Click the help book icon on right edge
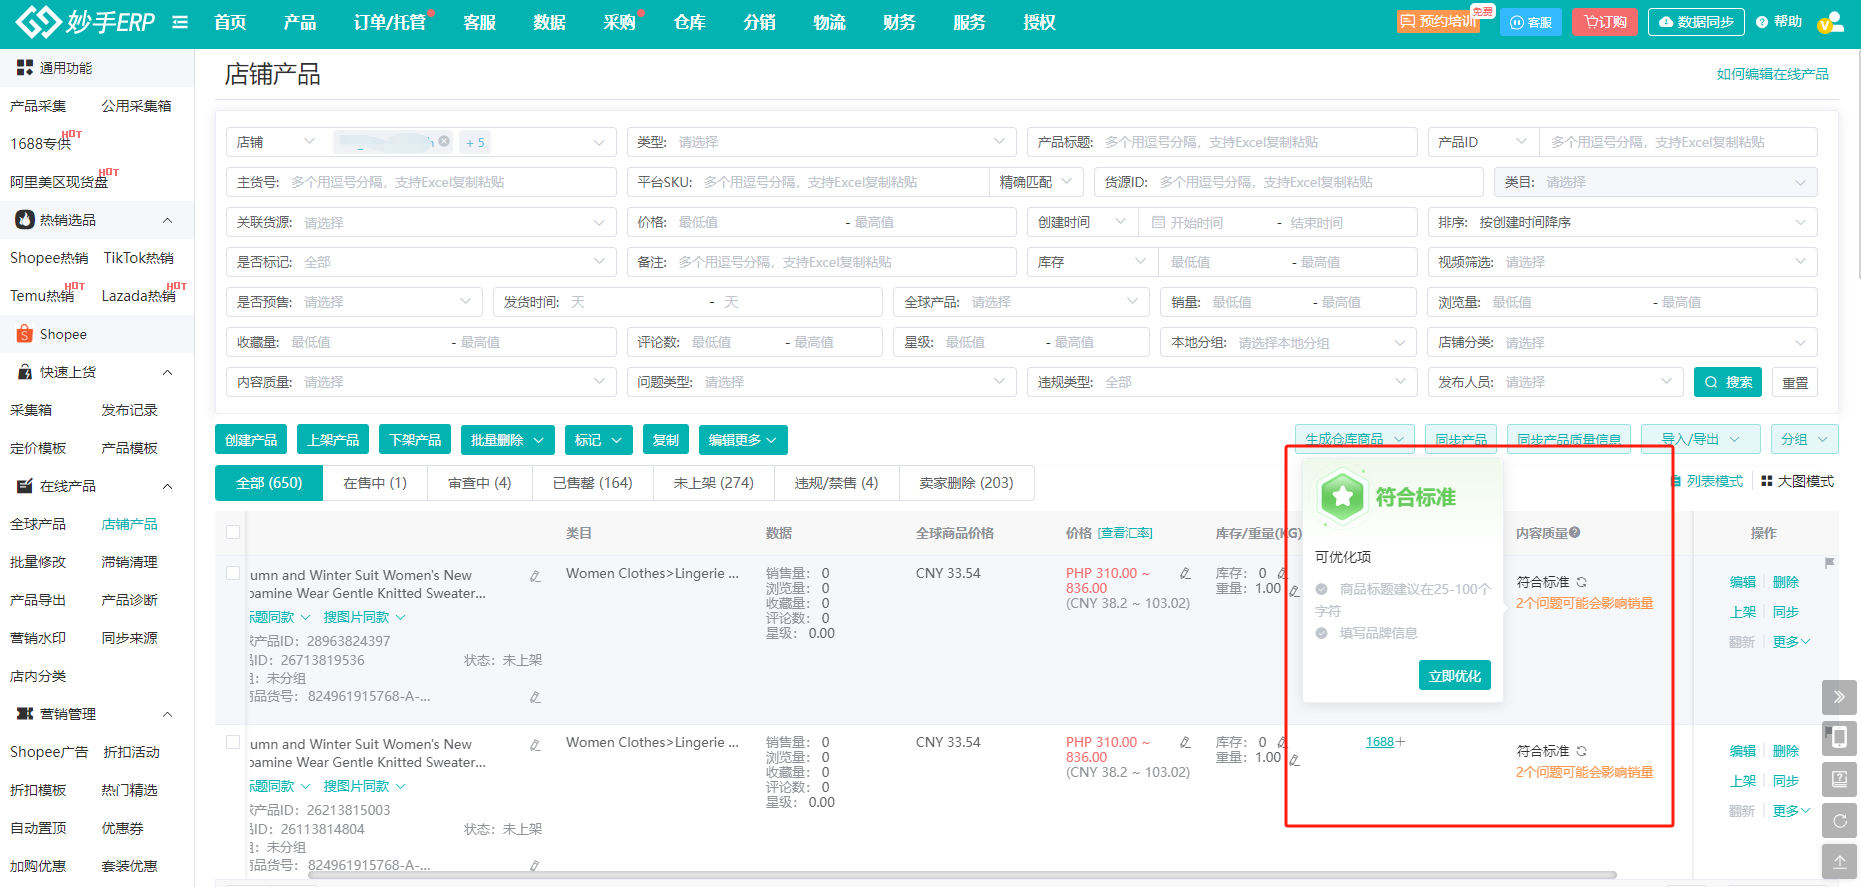Image resolution: width=1861 pixels, height=887 pixels. pyautogui.click(x=1839, y=779)
